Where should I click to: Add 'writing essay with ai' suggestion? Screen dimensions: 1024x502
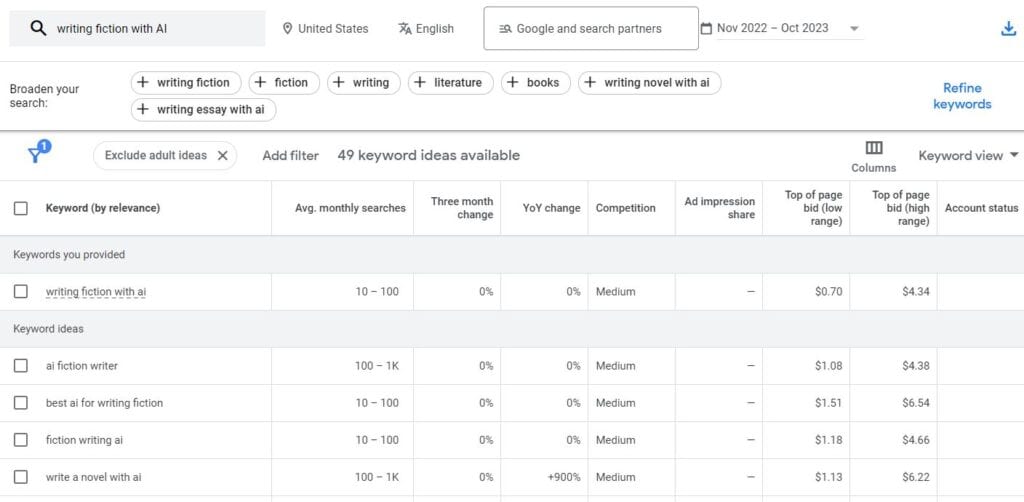tap(204, 110)
